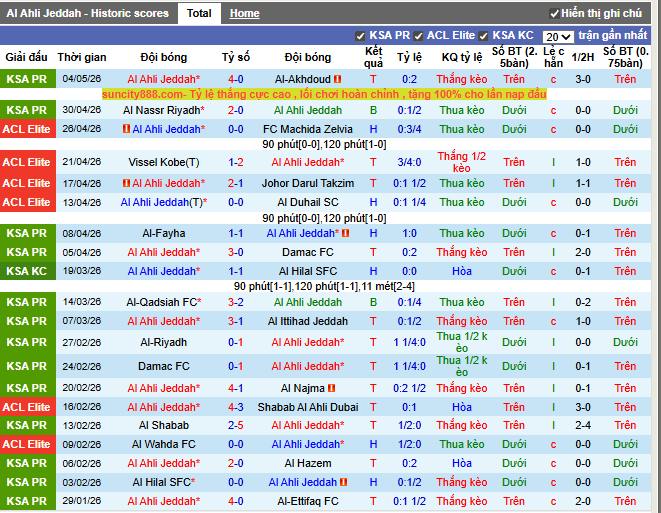
Task: Click the 0-2 half-time score on 14/03/26
Action: (583, 302)
